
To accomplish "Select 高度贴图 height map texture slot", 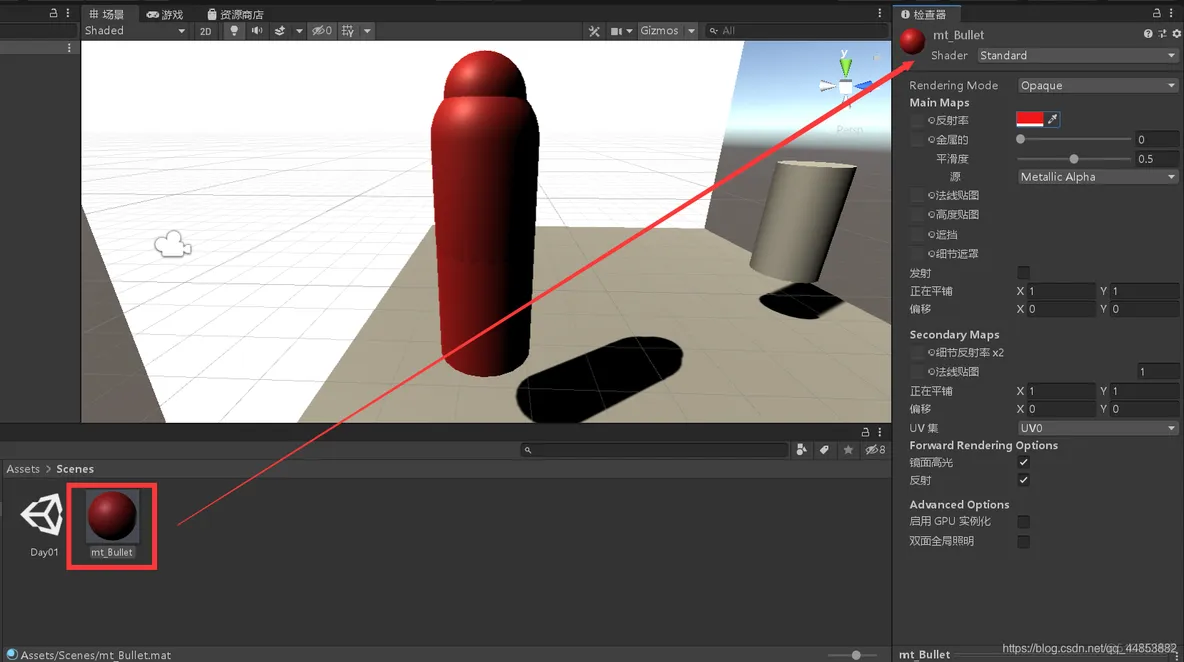I will (917, 214).
